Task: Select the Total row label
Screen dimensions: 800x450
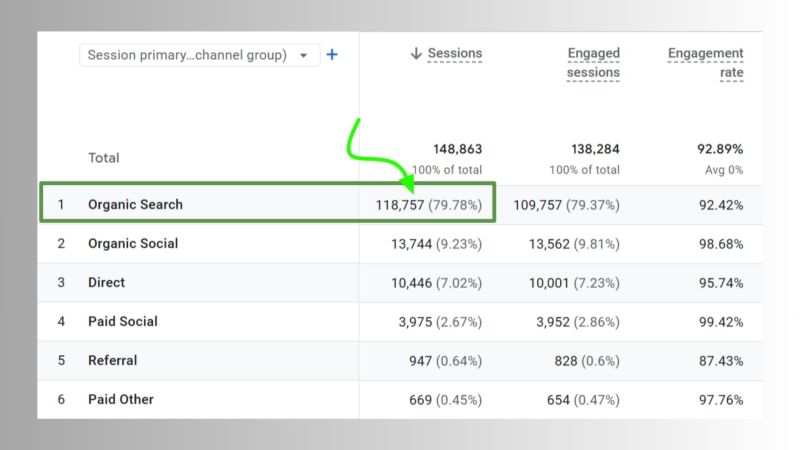Action: click(x=104, y=158)
